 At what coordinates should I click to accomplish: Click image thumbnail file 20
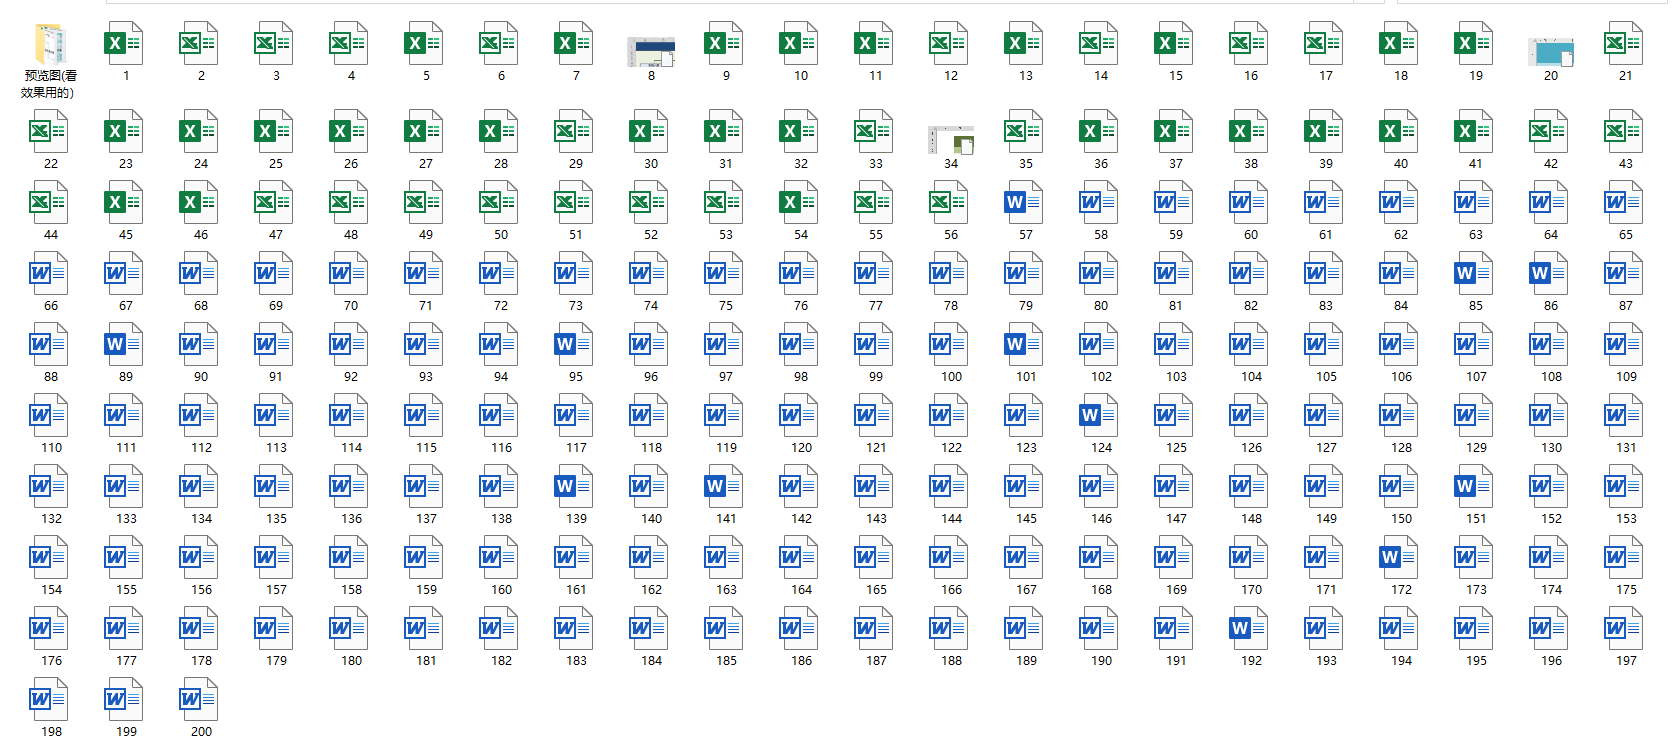[x=1551, y=51]
